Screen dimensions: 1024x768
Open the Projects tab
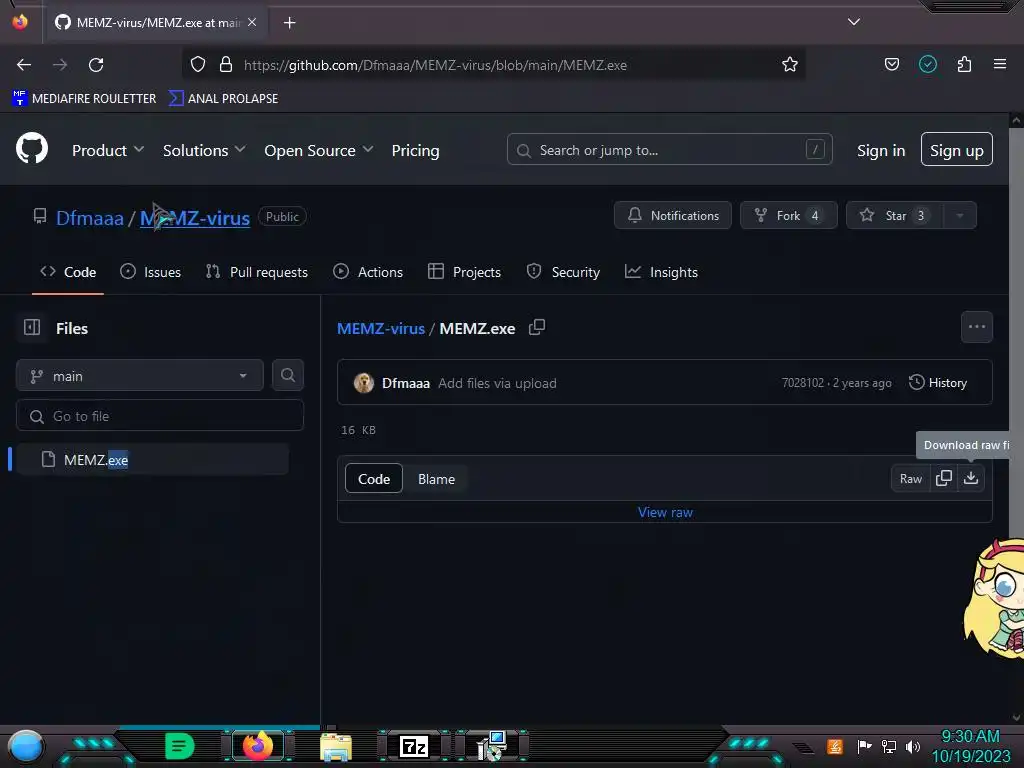point(464,272)
